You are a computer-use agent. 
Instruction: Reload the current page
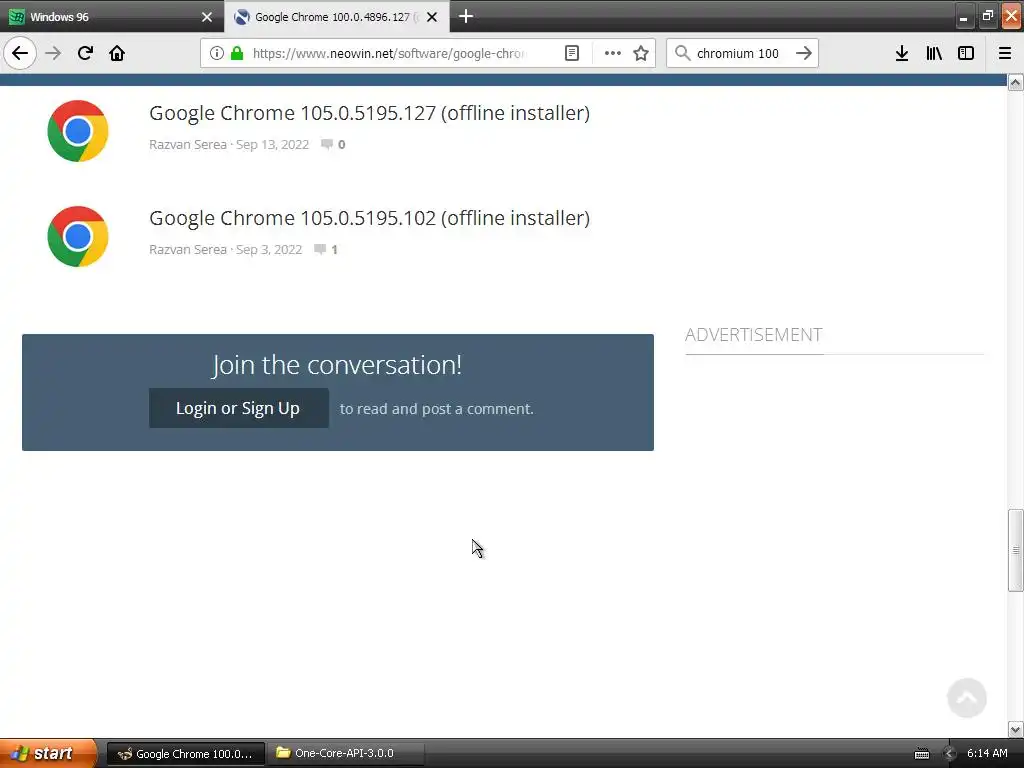(85, 53)
